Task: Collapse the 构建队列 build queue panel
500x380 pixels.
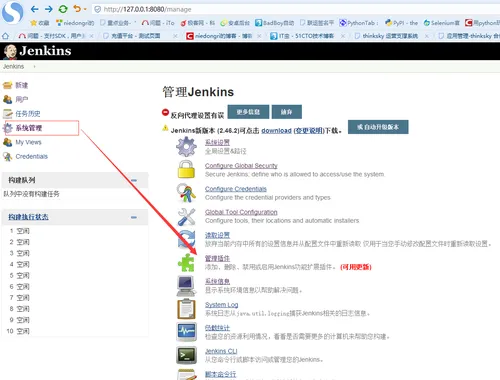Action: (134, 180)
